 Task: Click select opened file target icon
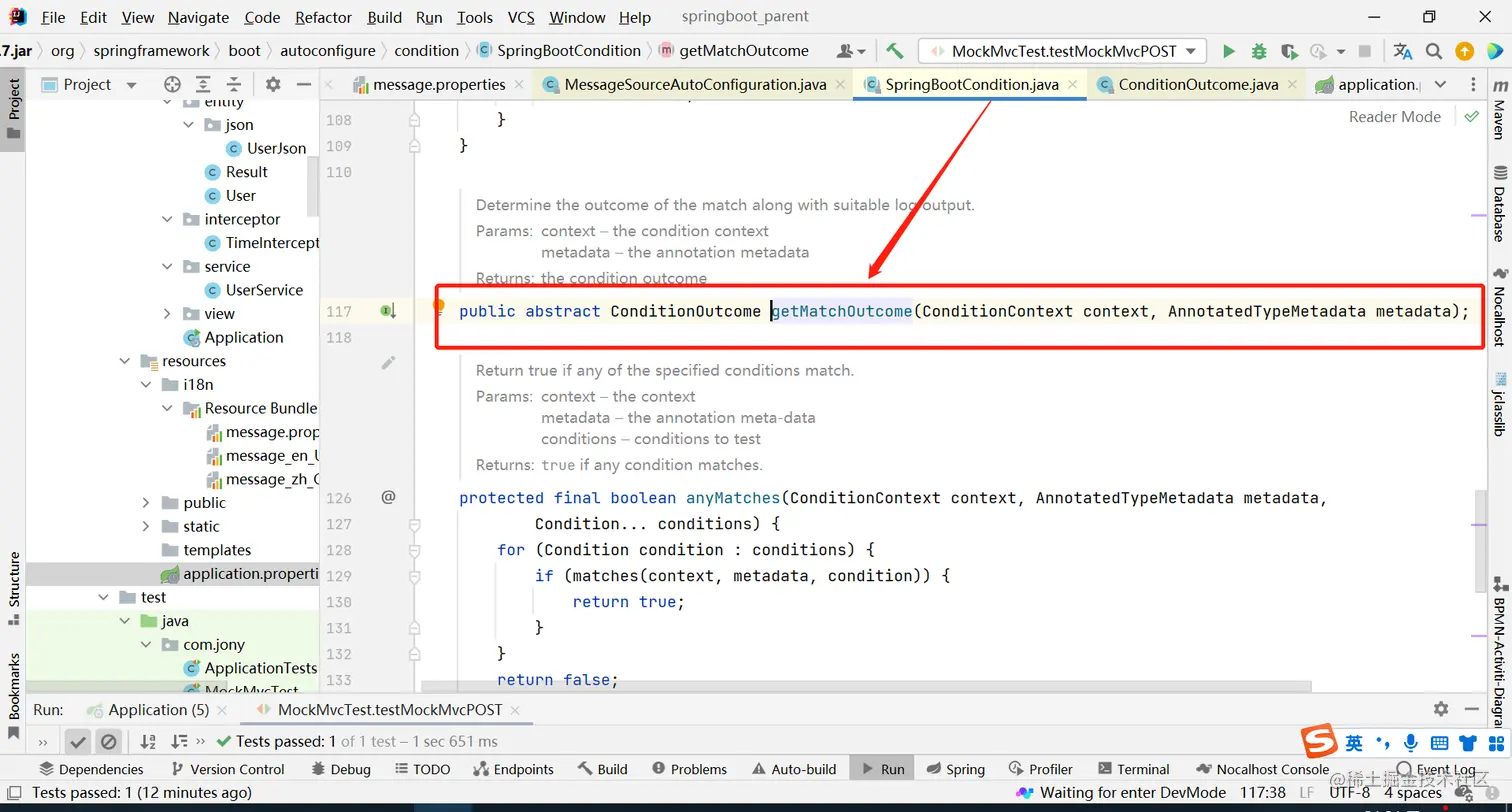click(172, 85)
